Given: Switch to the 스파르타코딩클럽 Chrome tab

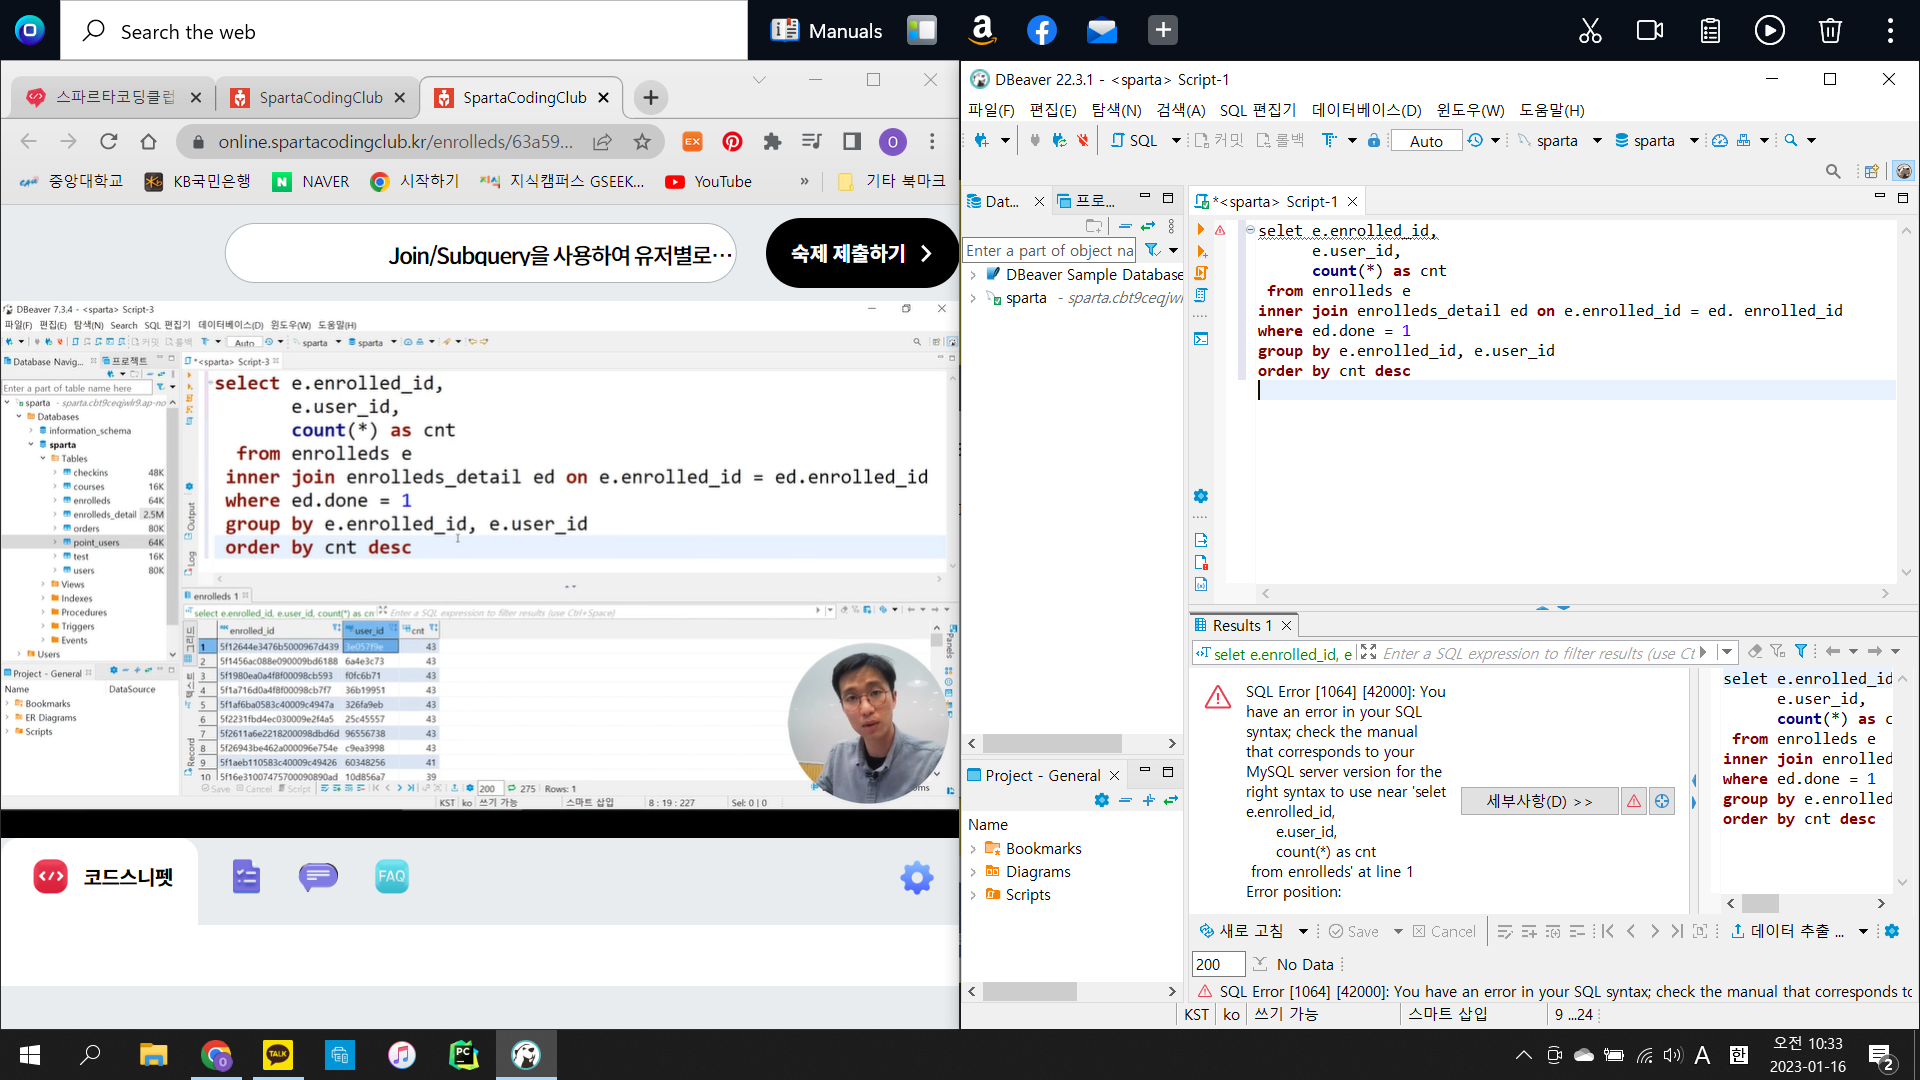Looking at the screenshot, I should point(114,97).
